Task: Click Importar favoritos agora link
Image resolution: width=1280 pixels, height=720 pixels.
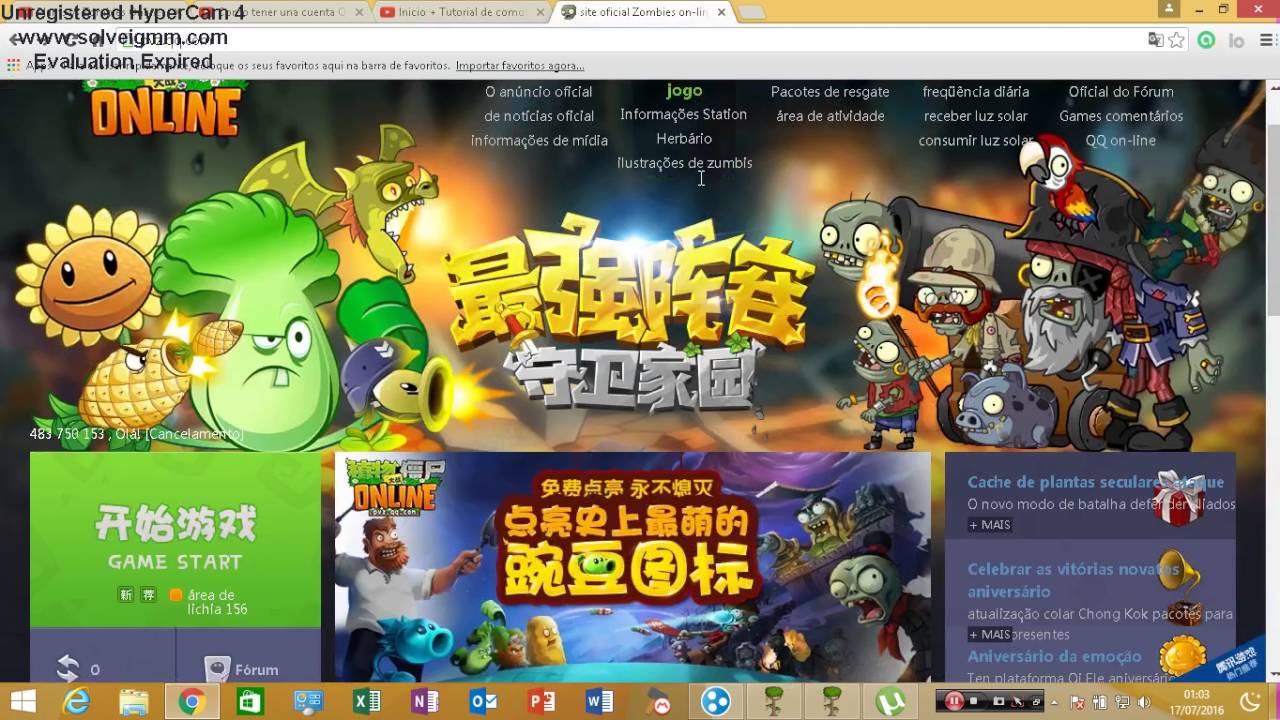Action: (520, 66)
